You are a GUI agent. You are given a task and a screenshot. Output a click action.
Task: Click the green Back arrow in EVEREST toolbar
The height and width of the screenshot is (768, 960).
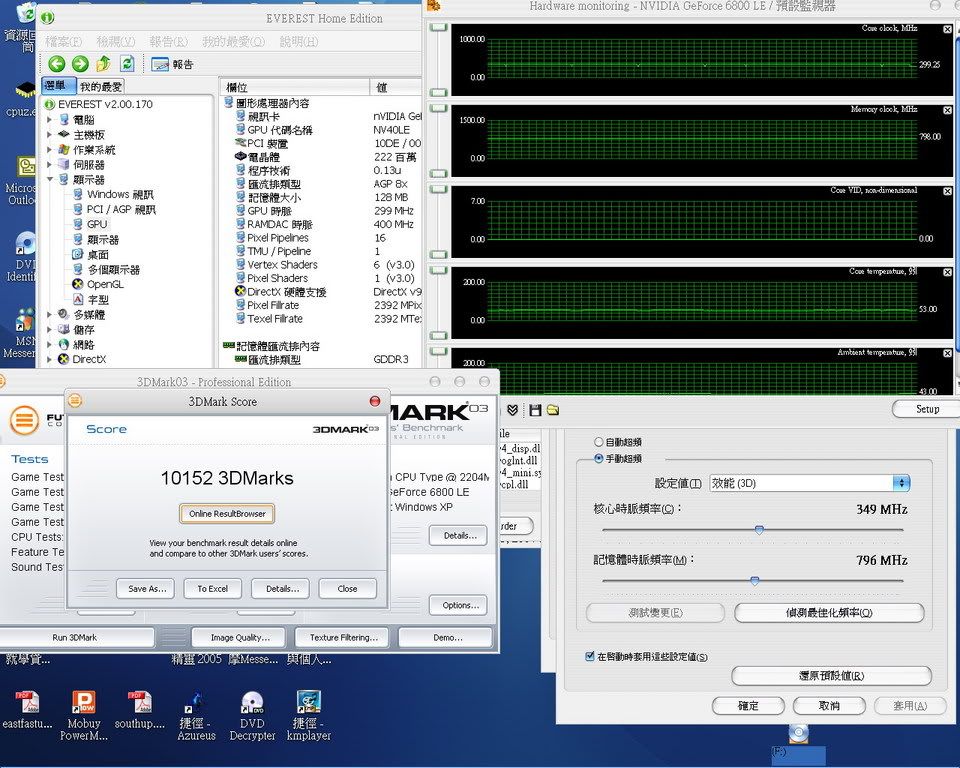tap(56, 64)
